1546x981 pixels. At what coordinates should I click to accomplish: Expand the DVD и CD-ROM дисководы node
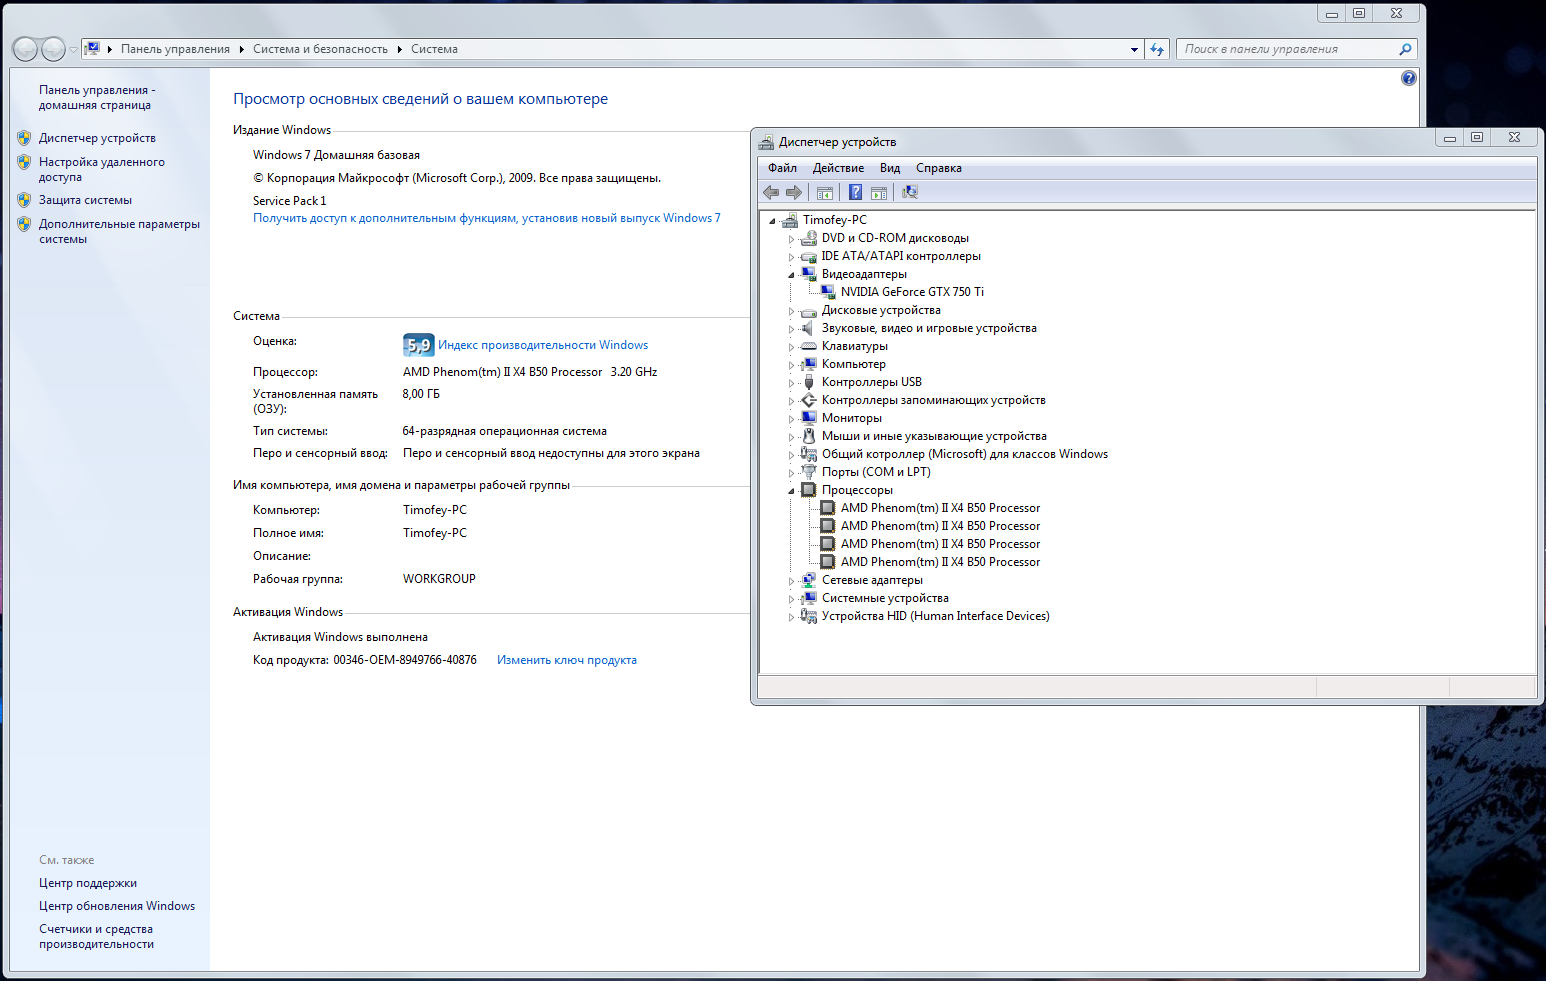point(791,239)
